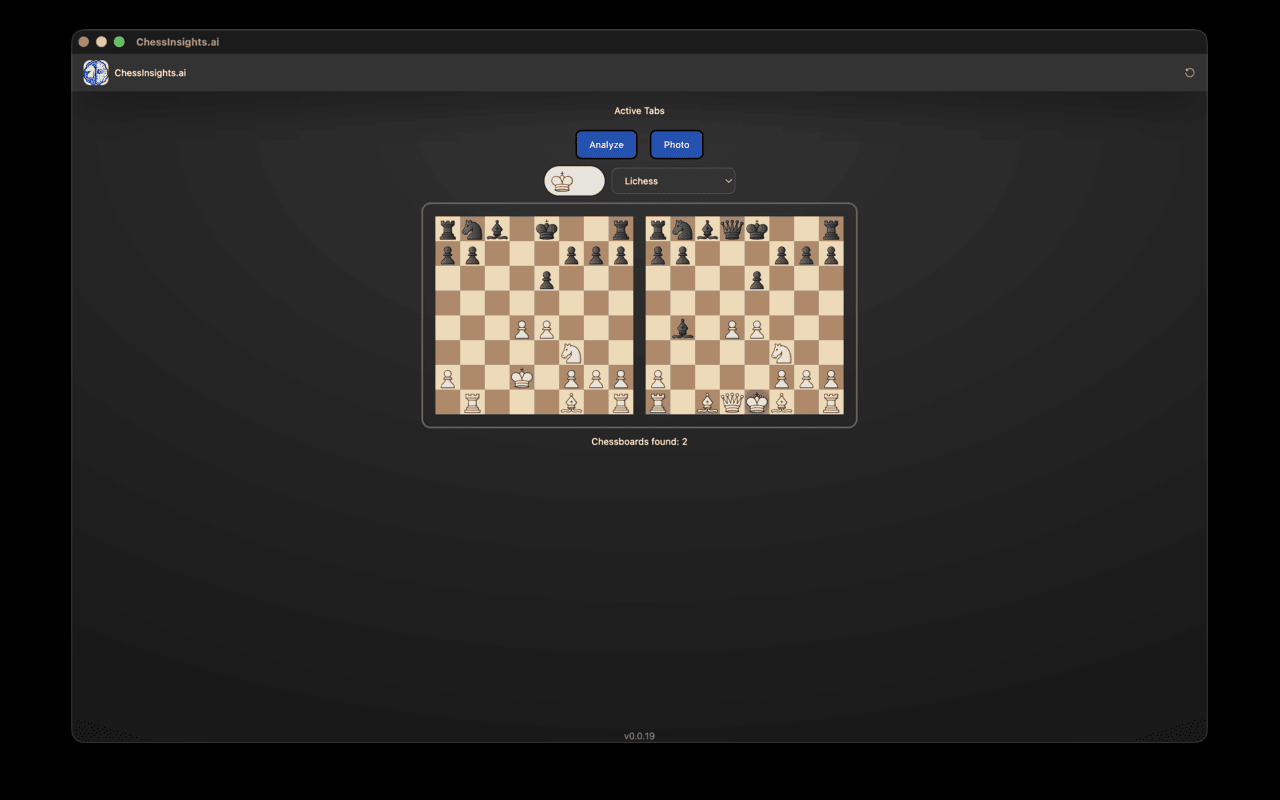Open the Photo tab

point(676,144)
